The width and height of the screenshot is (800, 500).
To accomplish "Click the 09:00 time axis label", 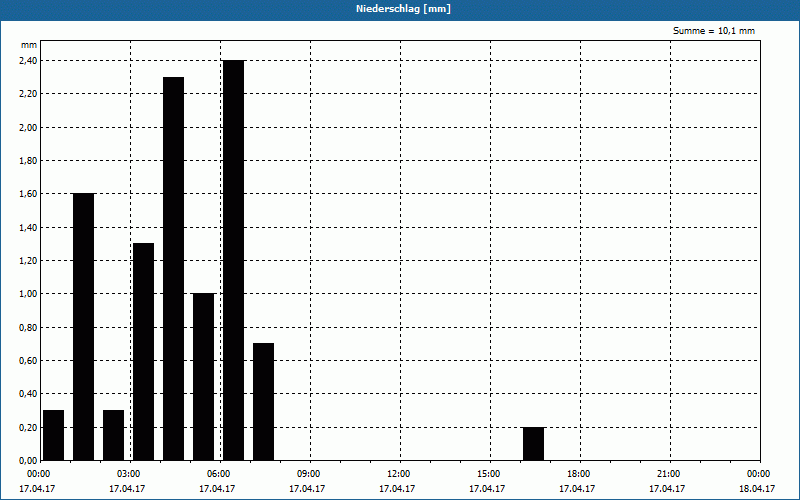I will point(308,474).
